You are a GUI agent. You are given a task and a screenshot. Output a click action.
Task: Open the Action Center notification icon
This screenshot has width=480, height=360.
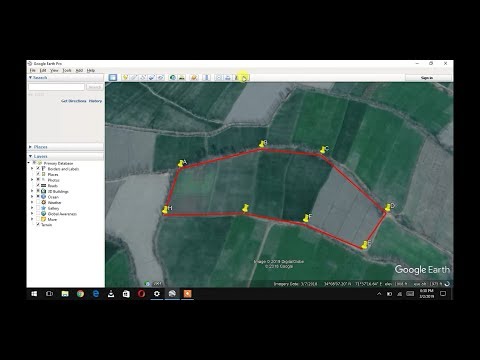(443, 294)
